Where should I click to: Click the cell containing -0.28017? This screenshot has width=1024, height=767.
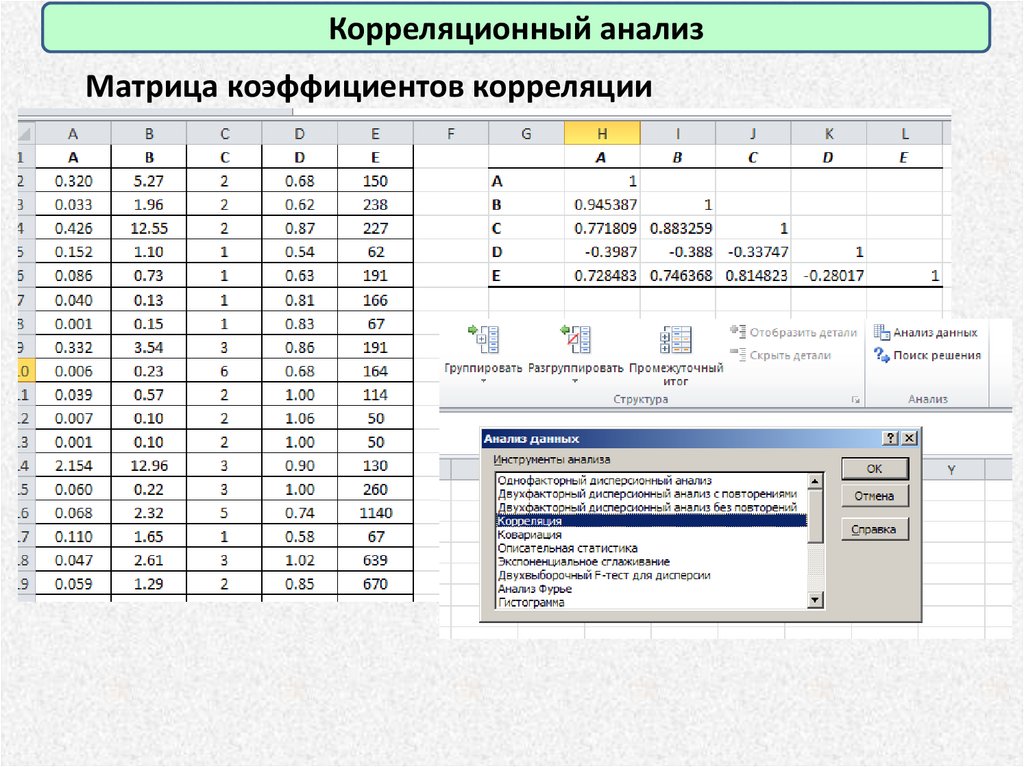[829, 276]
